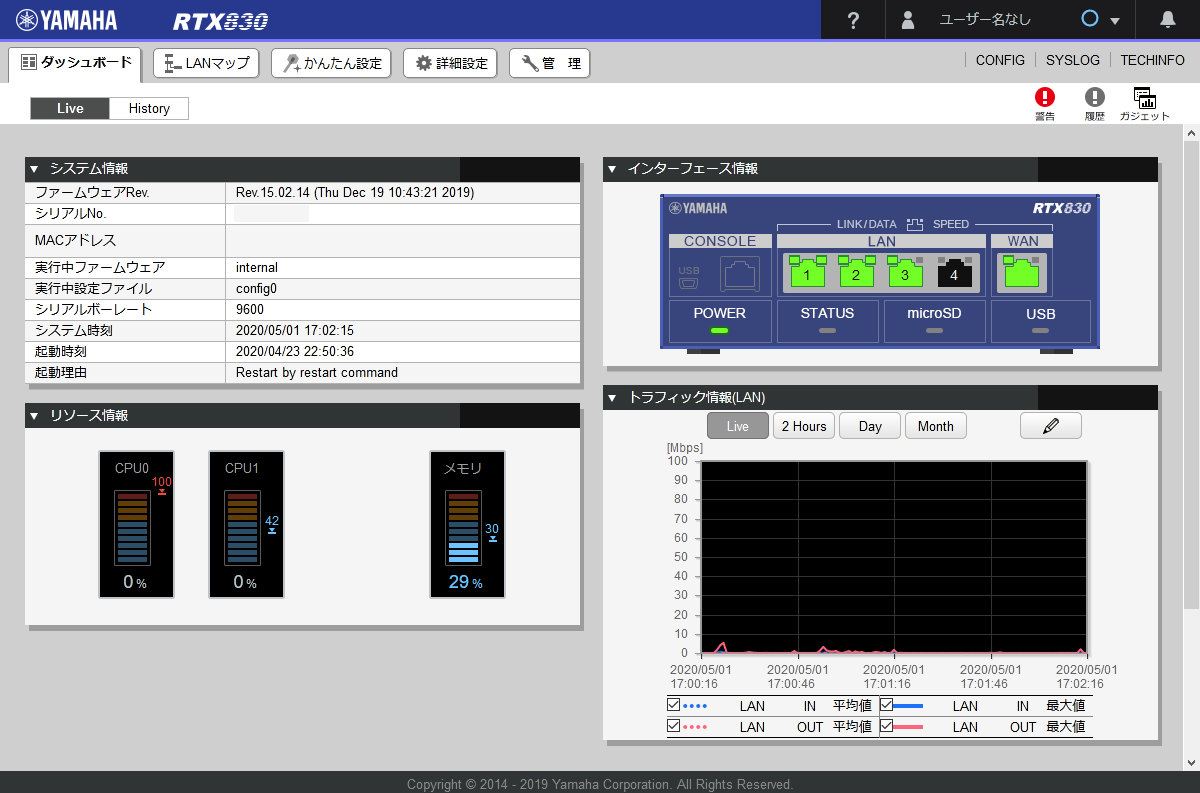Select the メモリ usage gauge
This screenshot has width=1200, height=793.
coord(467,524)
